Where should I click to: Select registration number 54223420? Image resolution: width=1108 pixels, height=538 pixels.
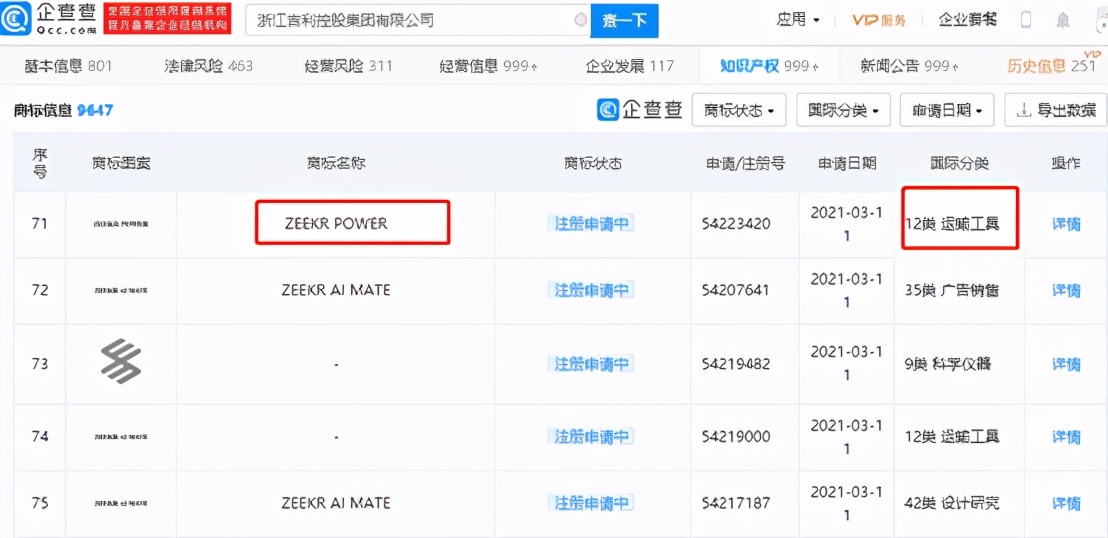[x=736, y=224]
